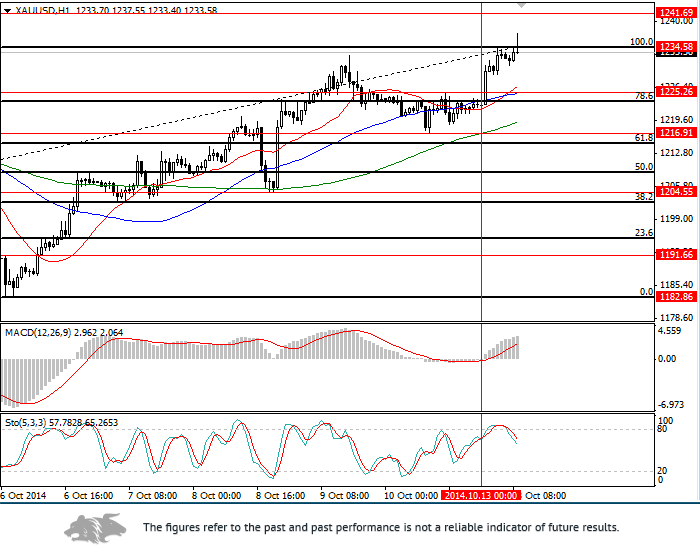Select the 1185.40 price axis value
Screen dimensions: 700x552
pos(676,284)
